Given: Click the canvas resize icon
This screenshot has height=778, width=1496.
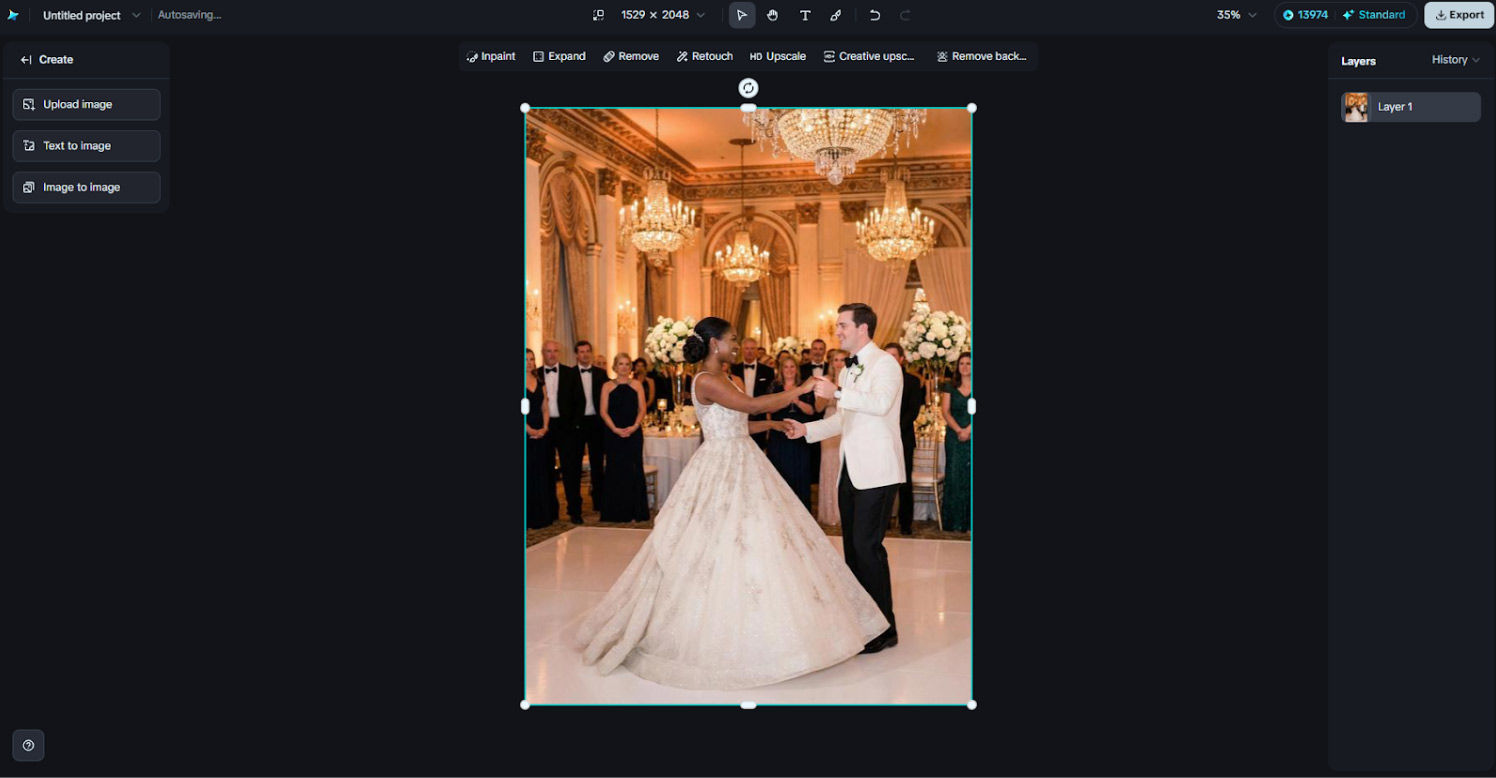Looking at the screenshot, I should tap(598, 15).
